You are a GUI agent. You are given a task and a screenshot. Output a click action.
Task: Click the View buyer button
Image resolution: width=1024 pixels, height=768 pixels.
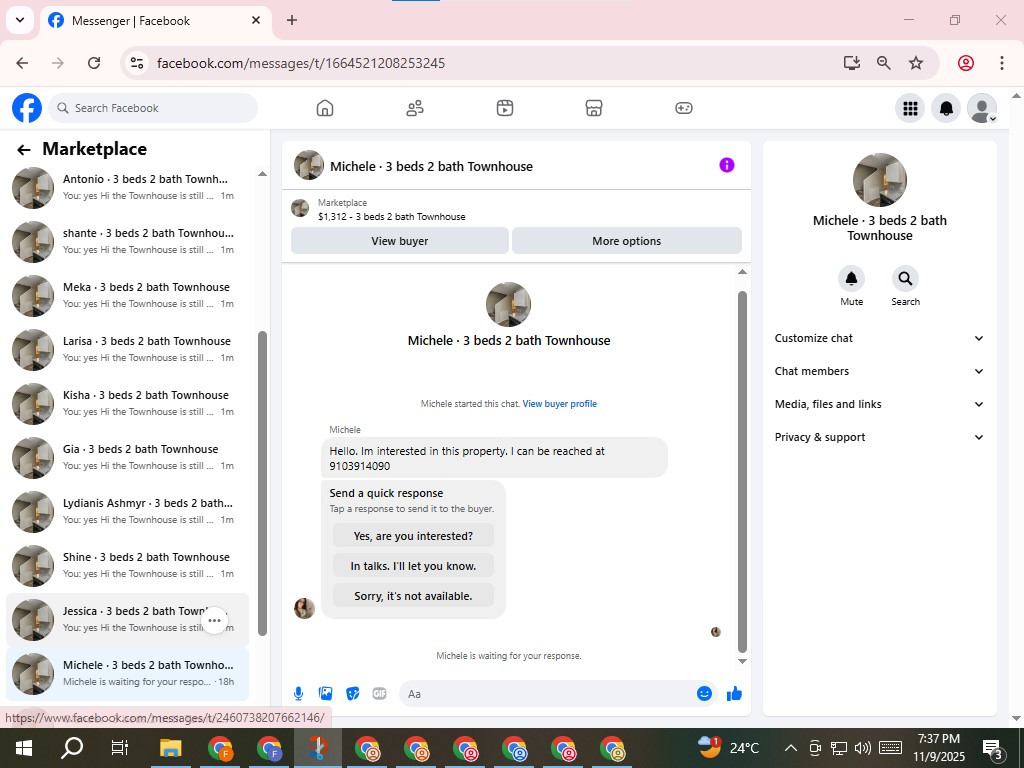[x=400, y=241]
